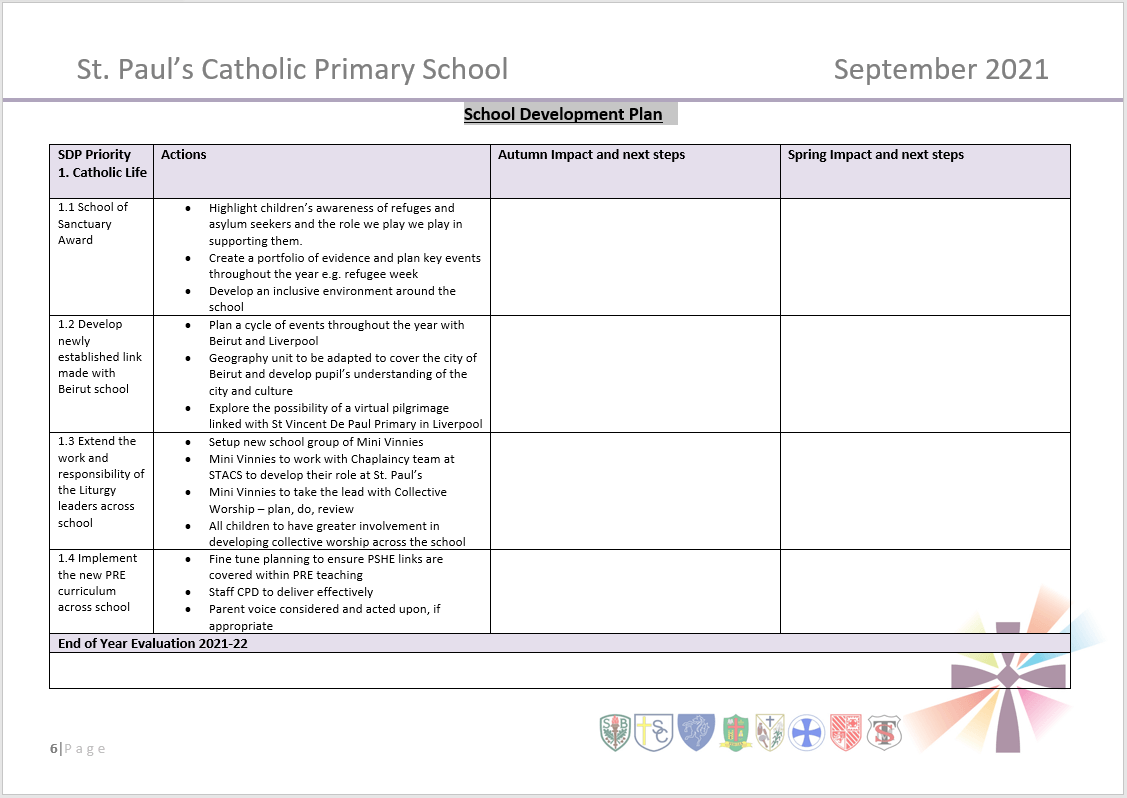Click the 'Actions' column header
This screenshot has height=798, width=1127.
click(322, 172)
